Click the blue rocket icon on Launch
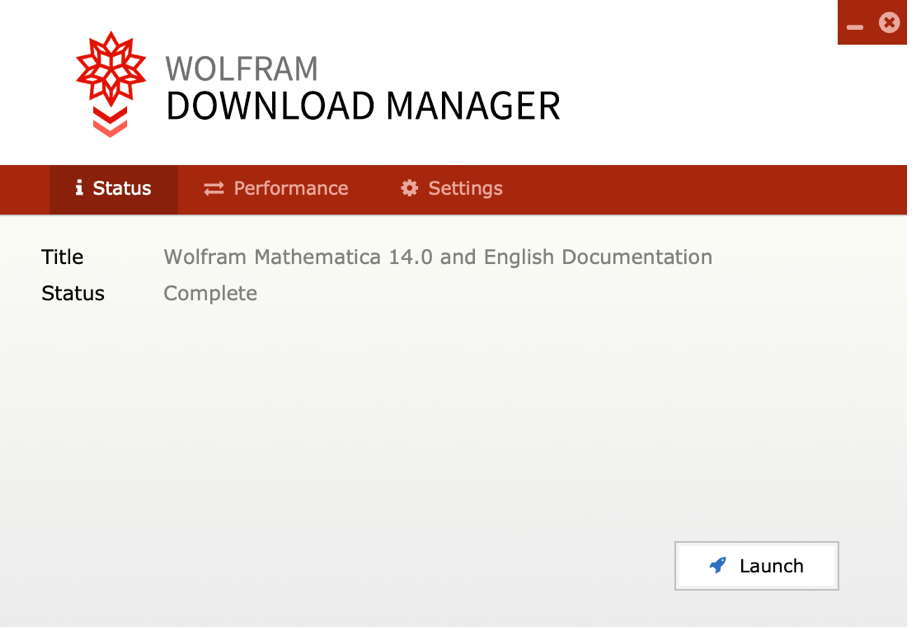The width and height of the screenshot is (923, 629). click(718, 565)
